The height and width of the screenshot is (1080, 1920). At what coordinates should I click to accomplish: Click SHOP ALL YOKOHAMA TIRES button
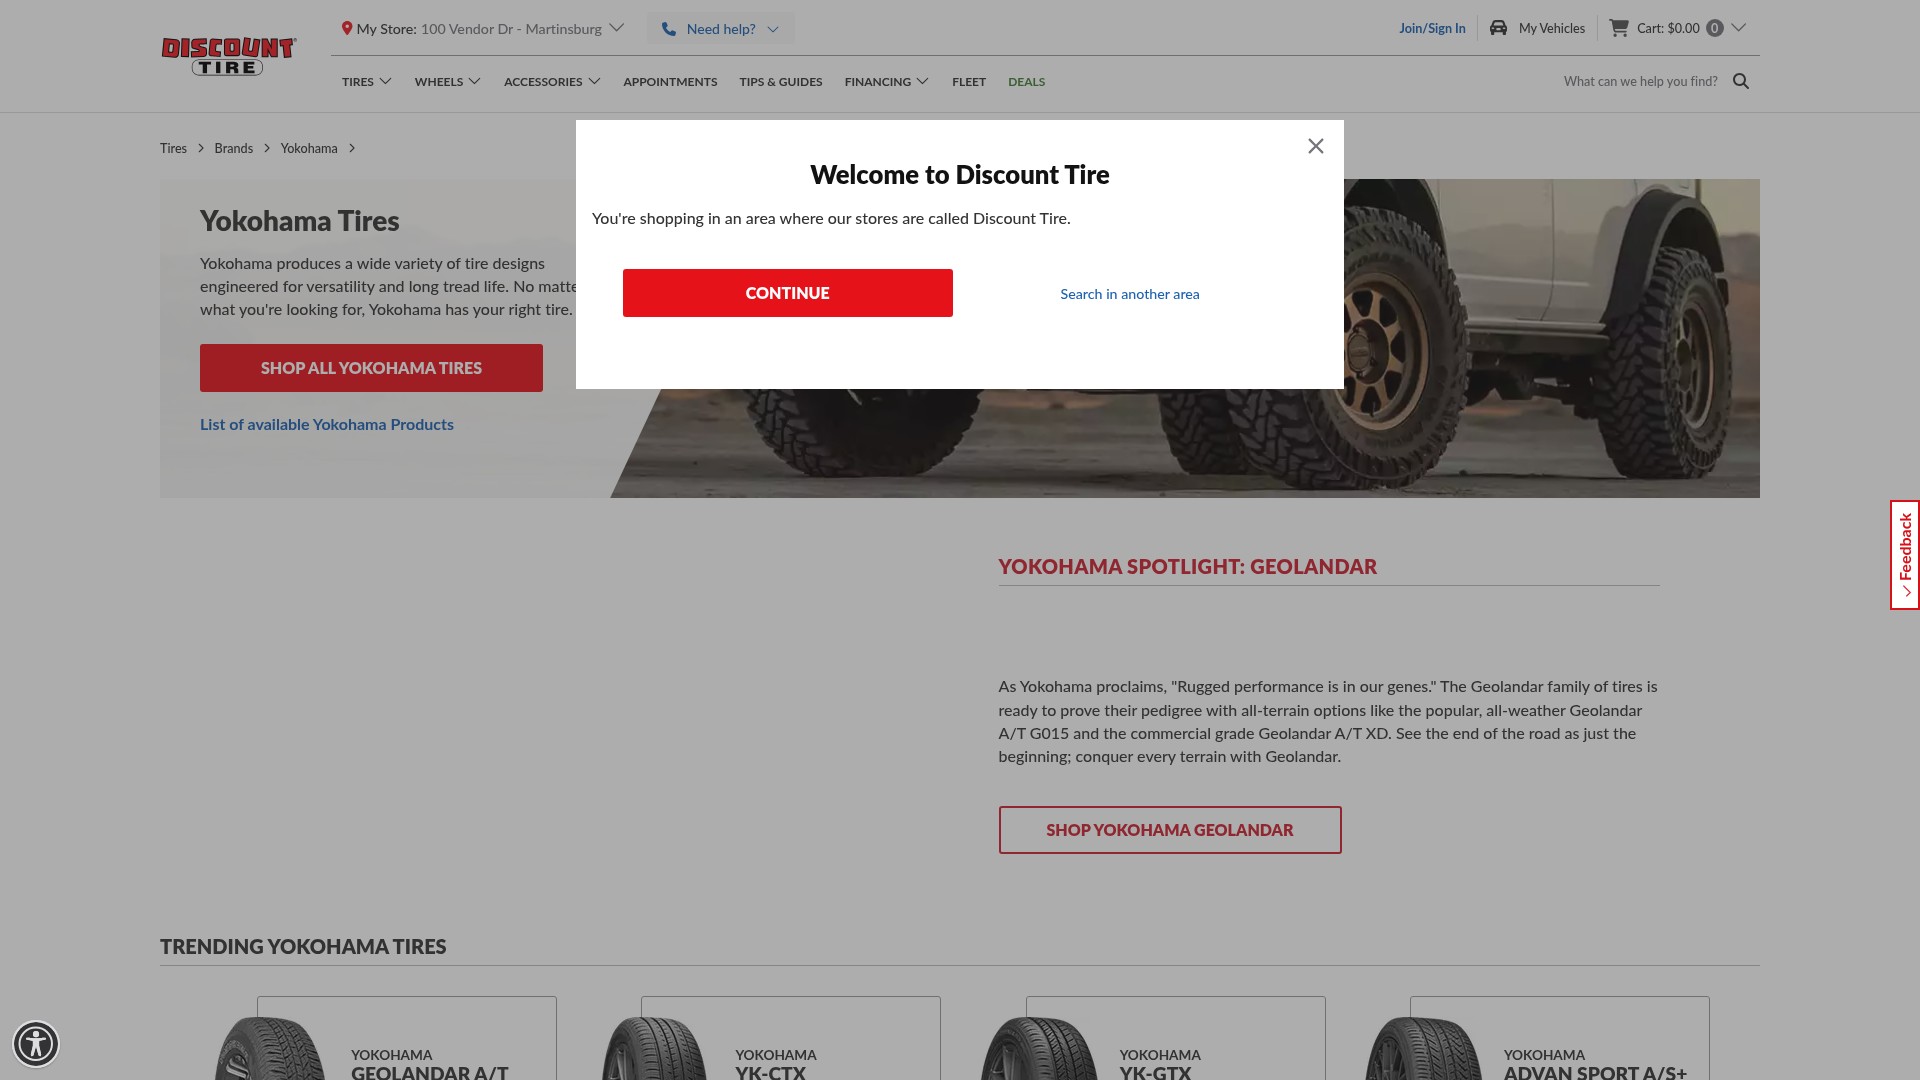[x=371, y=368]
